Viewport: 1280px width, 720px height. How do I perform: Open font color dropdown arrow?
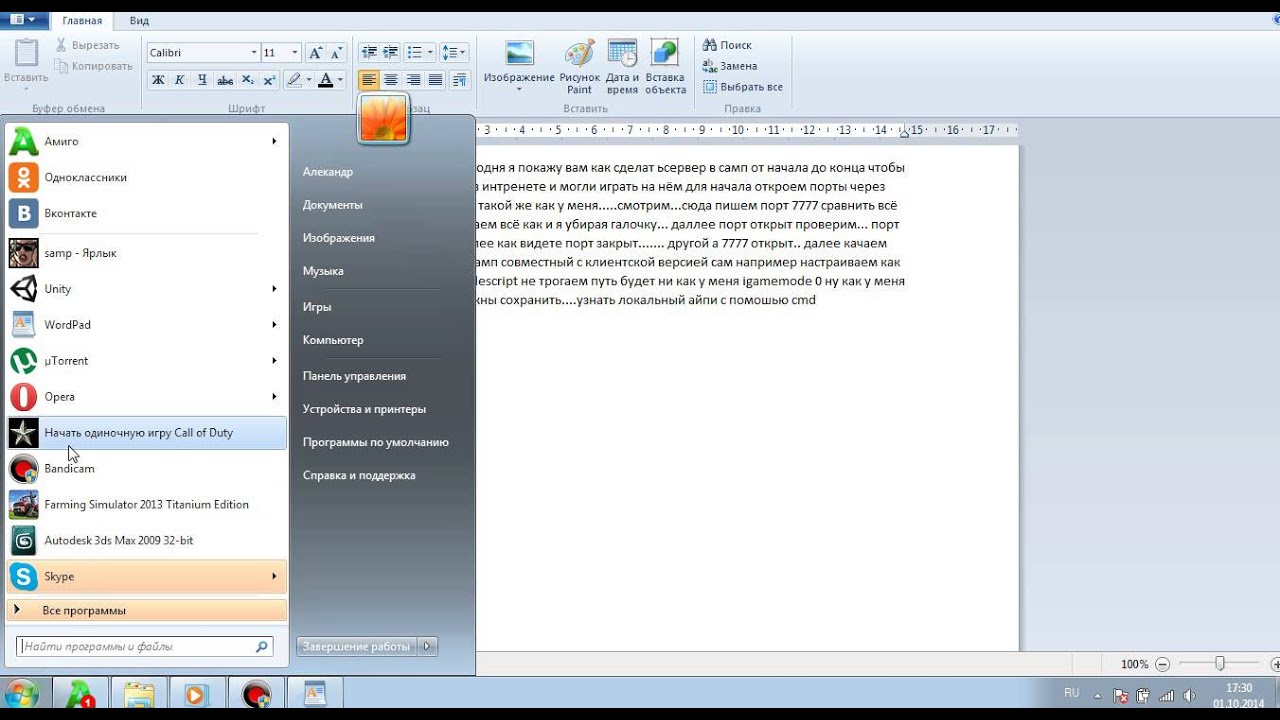click(340, 80)
